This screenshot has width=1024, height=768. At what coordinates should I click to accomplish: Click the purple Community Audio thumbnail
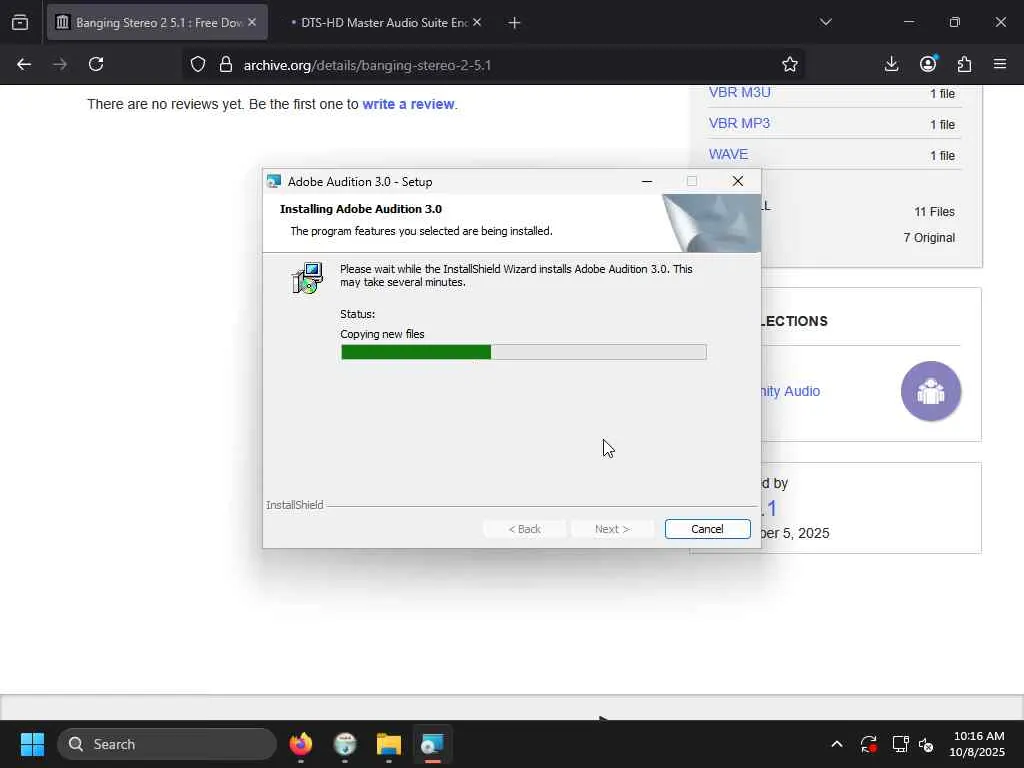pos(931,391)
